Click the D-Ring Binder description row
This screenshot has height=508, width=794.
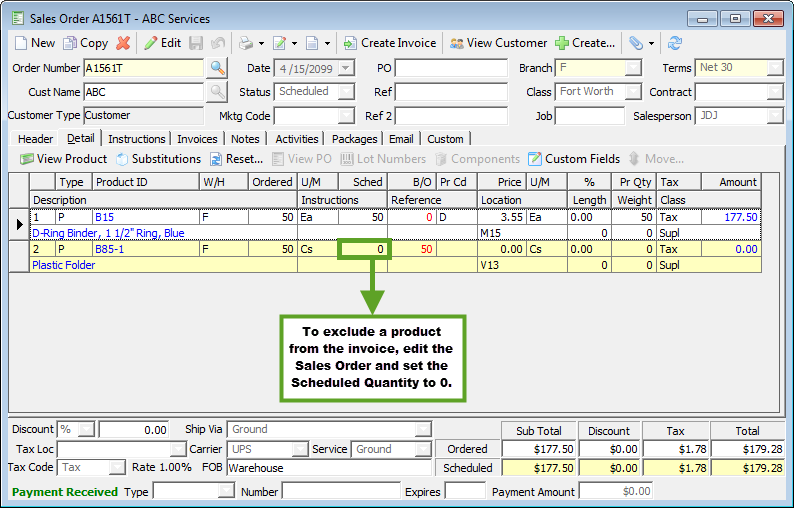click(x=164, y=233)
